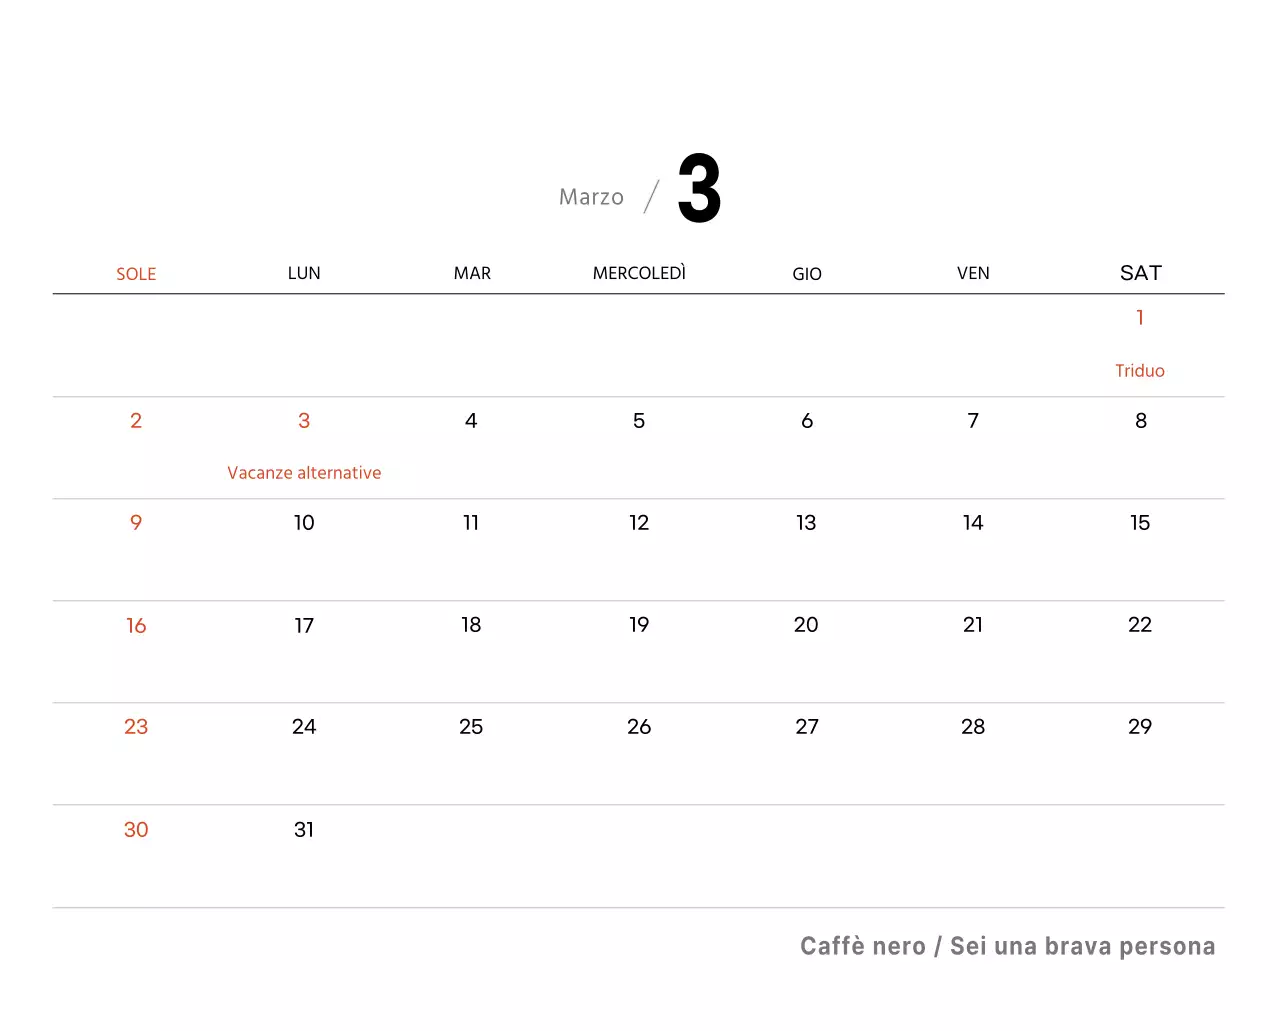1280x1031 pixels.
Task: Click date 9 in red
Action: click(x=136, y=523)
